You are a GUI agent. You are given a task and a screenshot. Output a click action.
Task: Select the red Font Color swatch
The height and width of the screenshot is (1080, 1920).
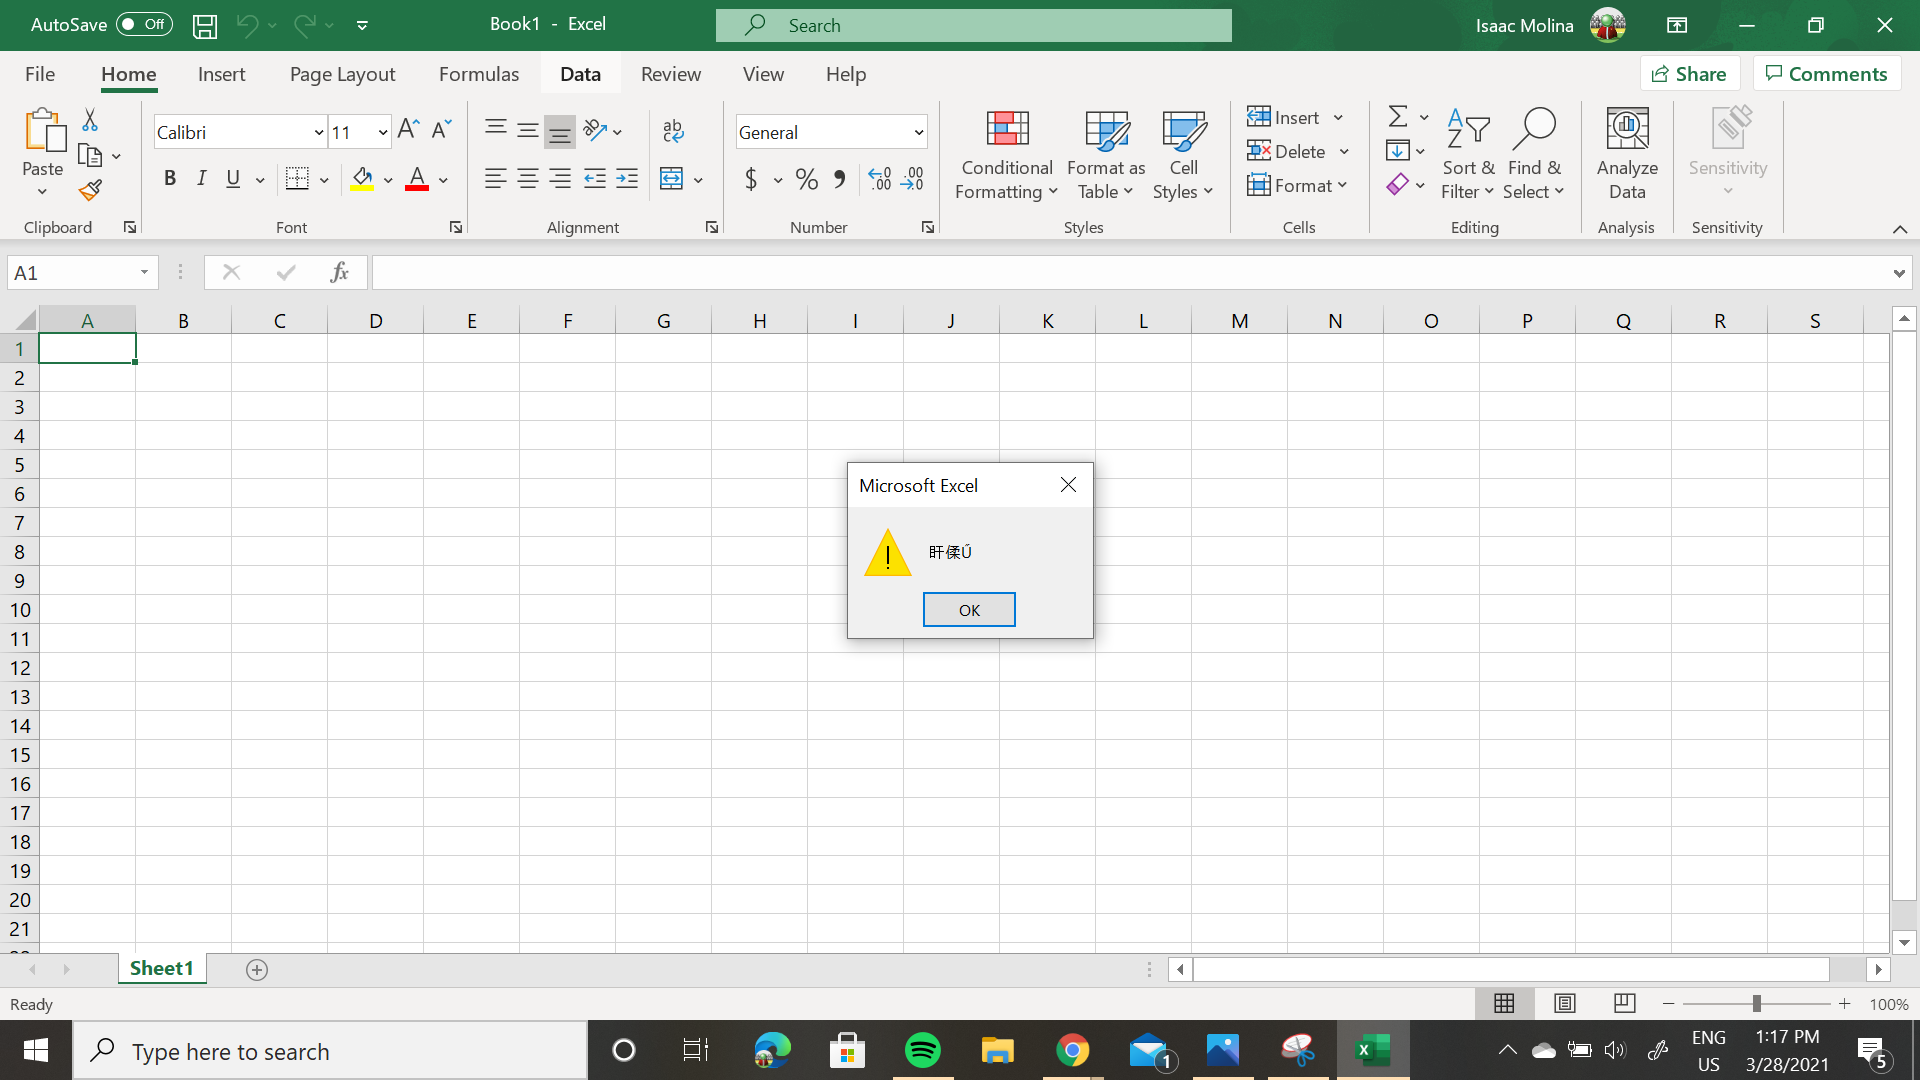(x=417, y=179)
